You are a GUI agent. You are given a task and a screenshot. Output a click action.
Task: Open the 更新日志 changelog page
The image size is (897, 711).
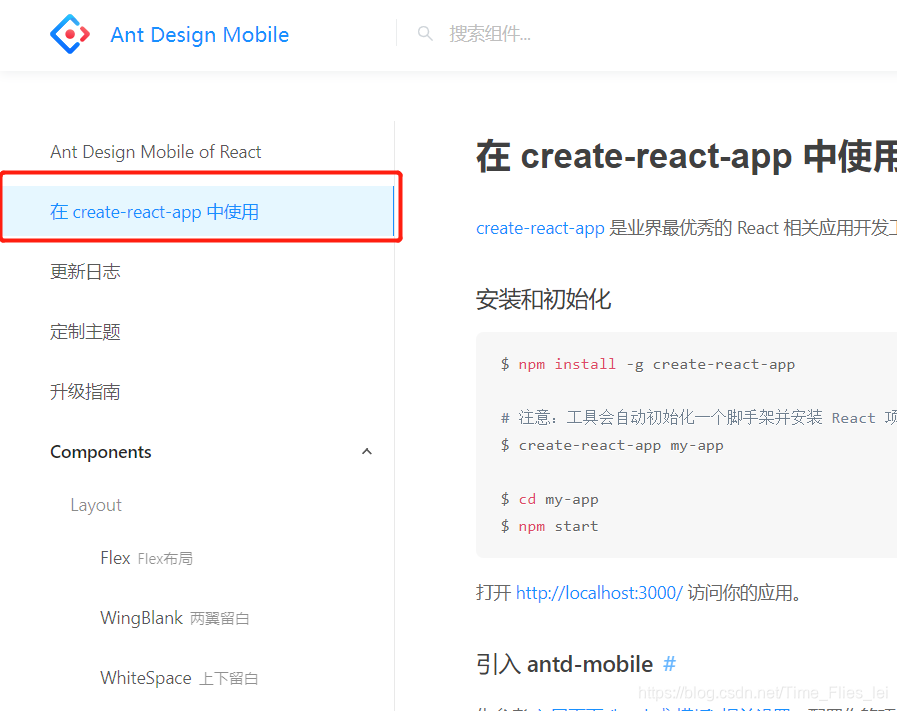coord(85,272)
